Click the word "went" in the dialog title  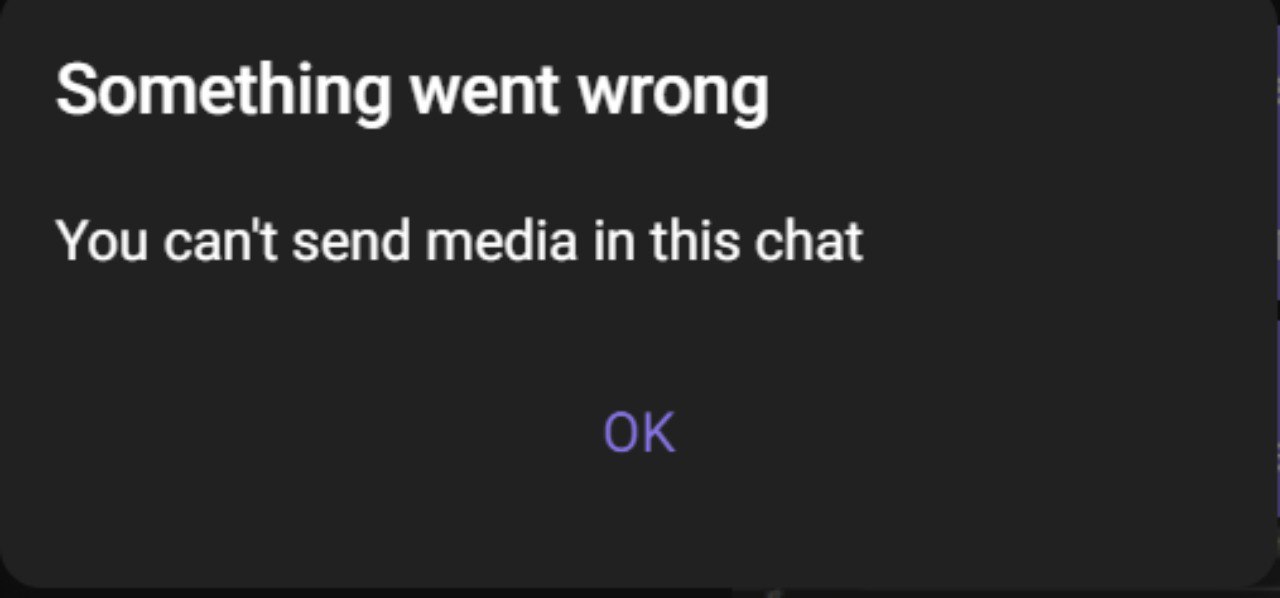click(485, 93)
